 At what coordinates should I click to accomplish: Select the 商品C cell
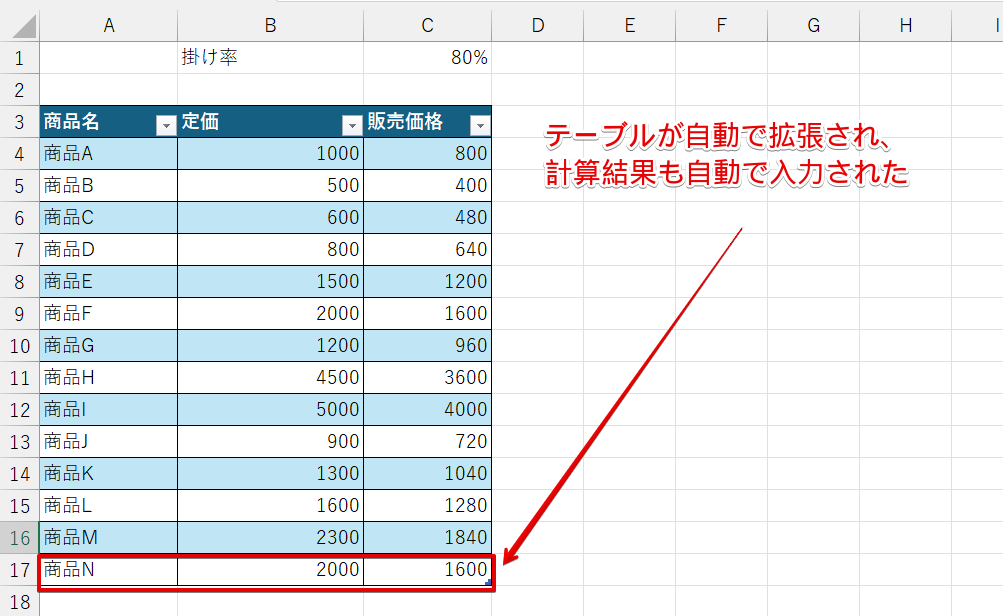[x=109, y=217]
